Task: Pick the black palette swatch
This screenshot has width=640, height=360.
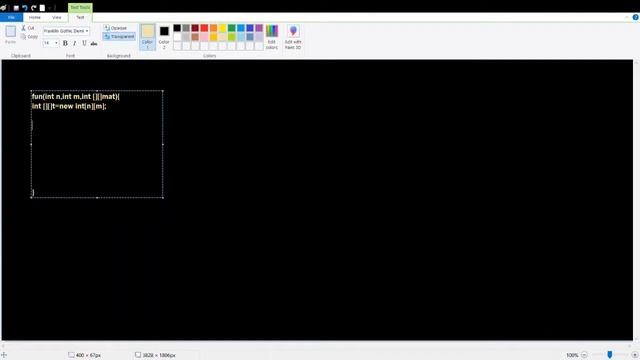Action: tap(177, 28)
